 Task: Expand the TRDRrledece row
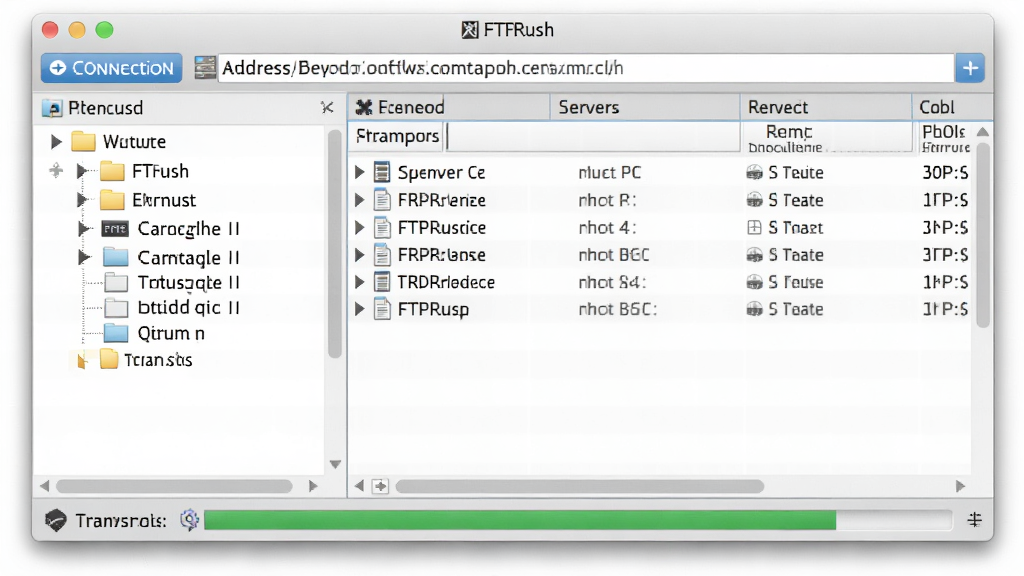coord(359,282)
